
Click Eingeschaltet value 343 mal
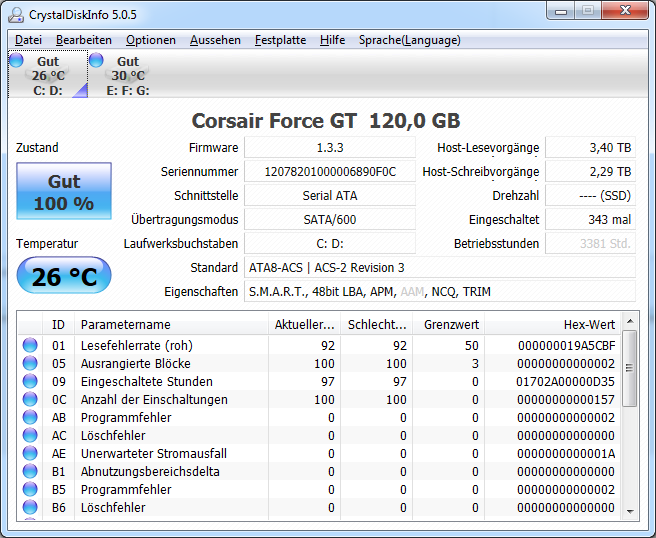pyautogui.click(x=591, y=219)
